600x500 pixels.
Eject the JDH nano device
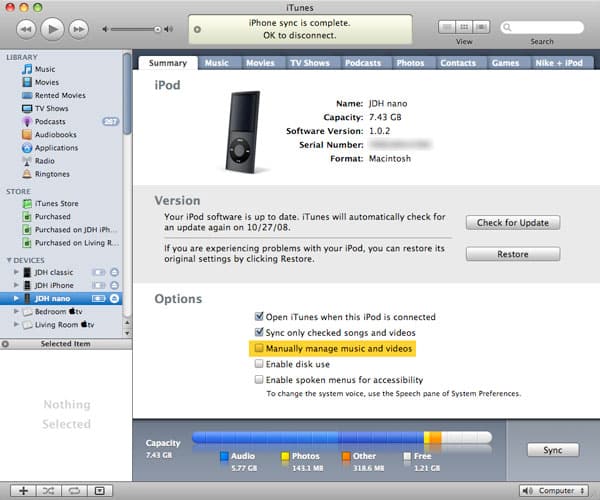tap(114, 298)
